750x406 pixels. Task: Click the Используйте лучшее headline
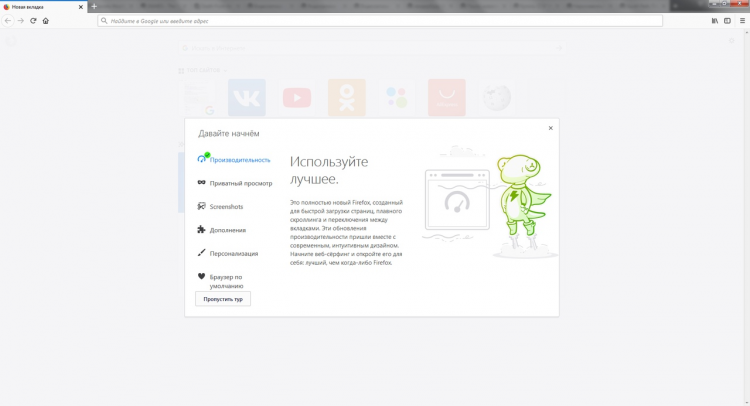[329, 170]
